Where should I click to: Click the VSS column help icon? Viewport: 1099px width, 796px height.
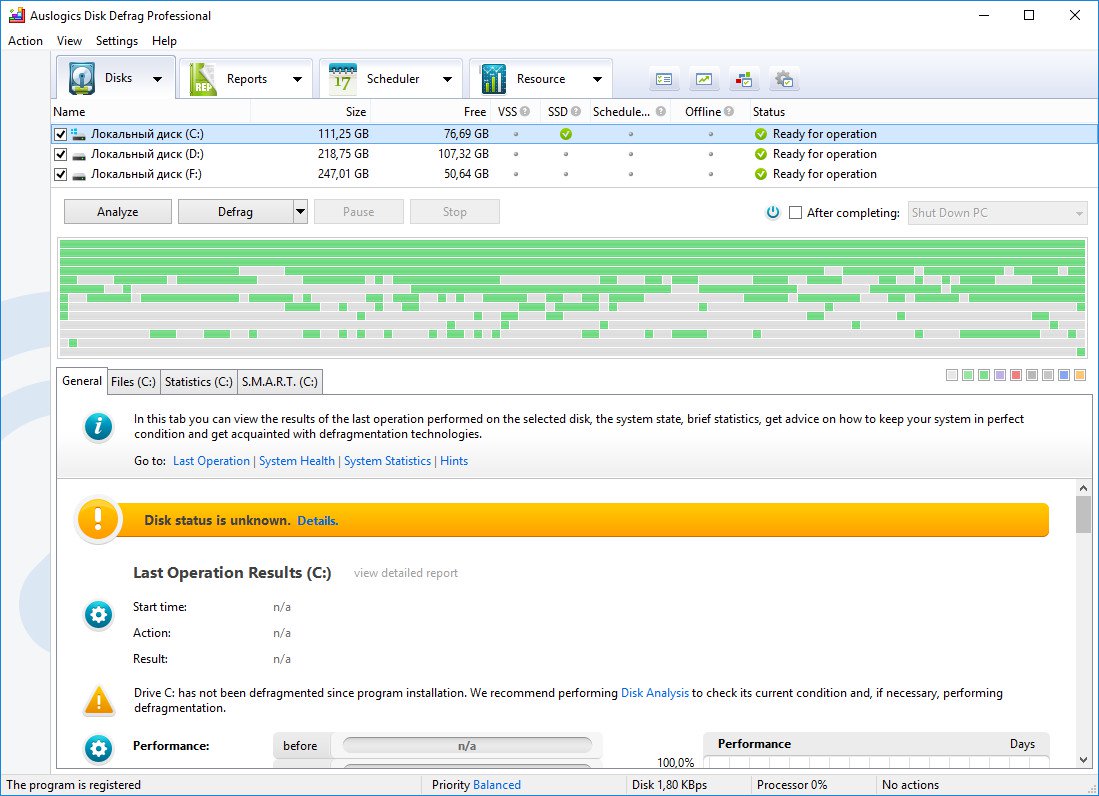525,111
